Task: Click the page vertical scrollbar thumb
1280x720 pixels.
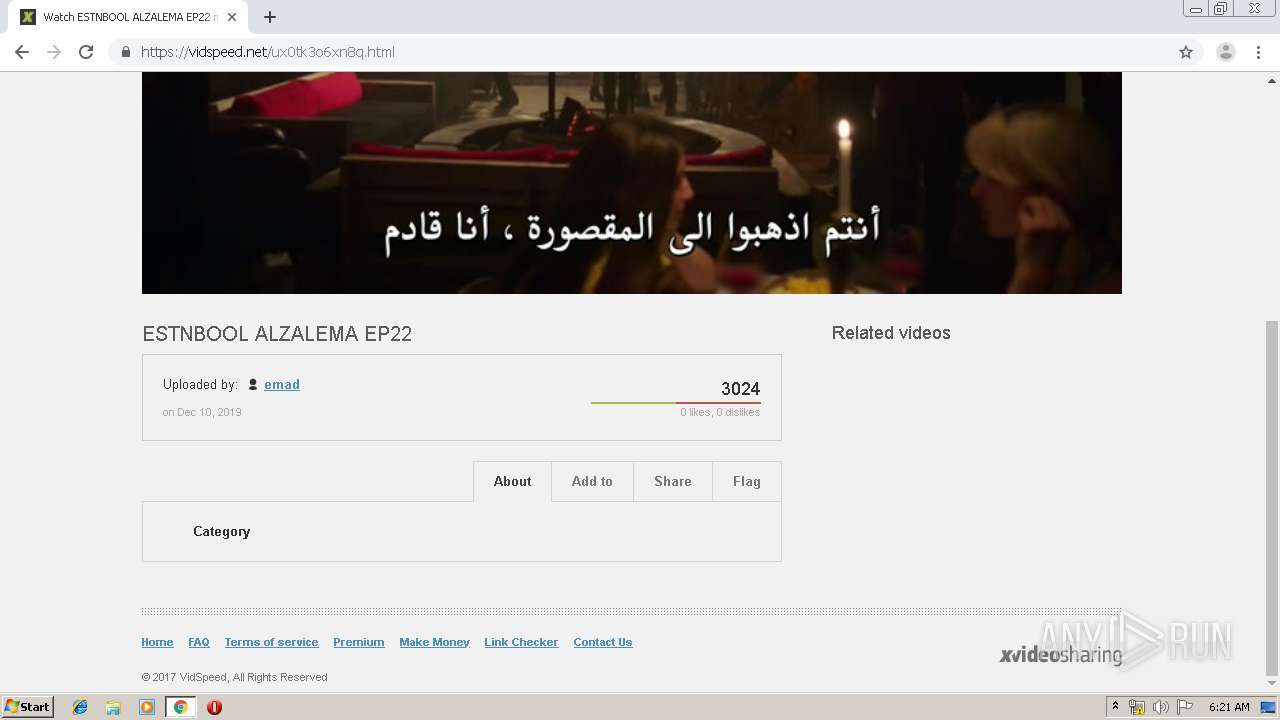Action: click(x=1272, y=498)
